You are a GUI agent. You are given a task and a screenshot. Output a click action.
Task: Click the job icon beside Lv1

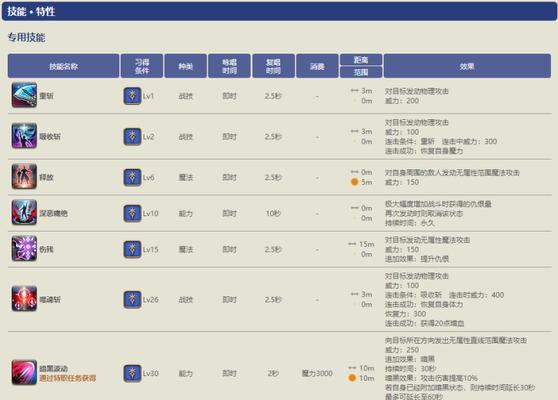(132, 96)
